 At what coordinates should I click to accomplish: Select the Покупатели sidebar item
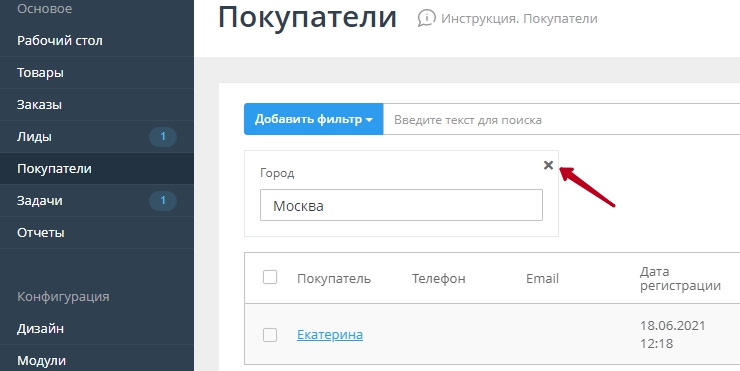97,169
